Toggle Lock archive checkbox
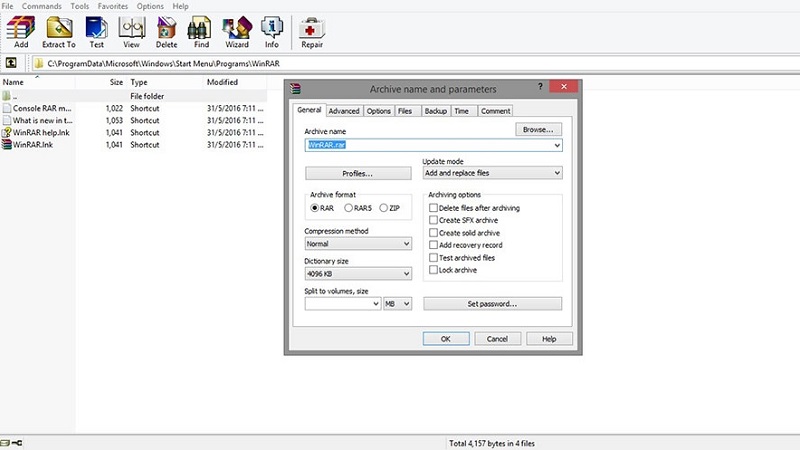Screen dimensions: 800x450 (x=433, y=270)
